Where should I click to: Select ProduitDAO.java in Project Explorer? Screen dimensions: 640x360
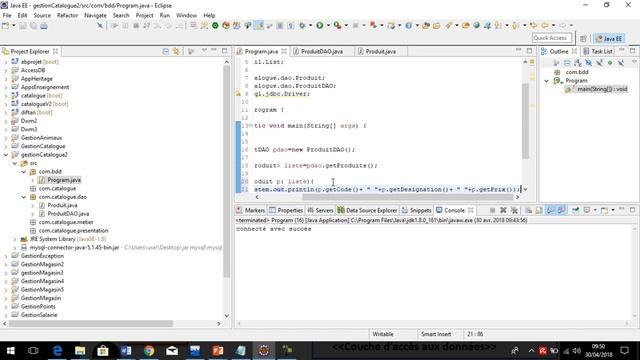tap(68, 214)
